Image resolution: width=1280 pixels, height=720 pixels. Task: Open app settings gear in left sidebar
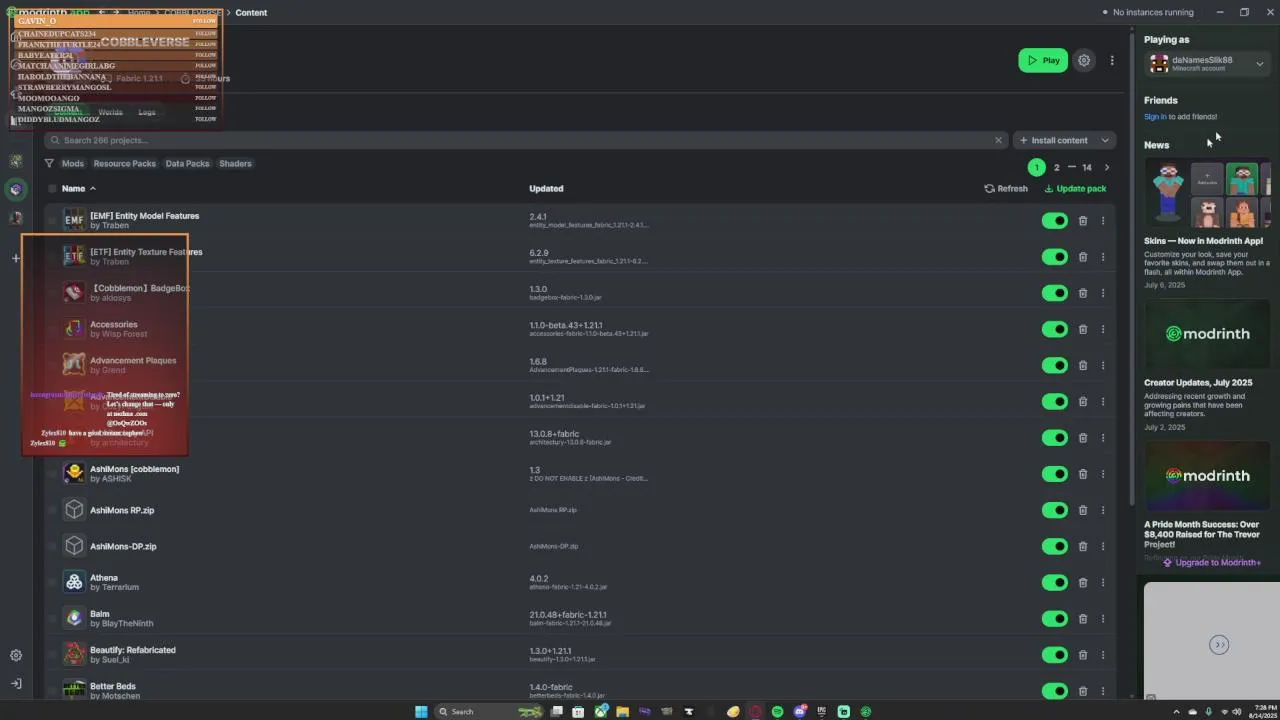point(16,656)
